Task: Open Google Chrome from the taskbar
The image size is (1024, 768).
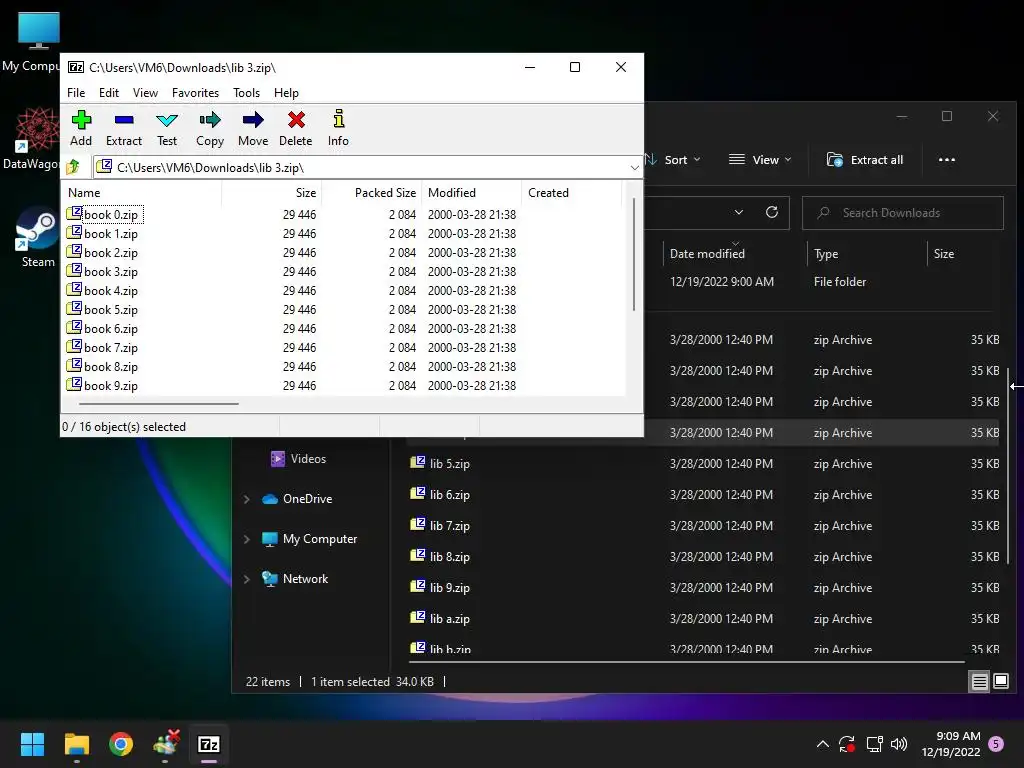Action: coord(121,744)
